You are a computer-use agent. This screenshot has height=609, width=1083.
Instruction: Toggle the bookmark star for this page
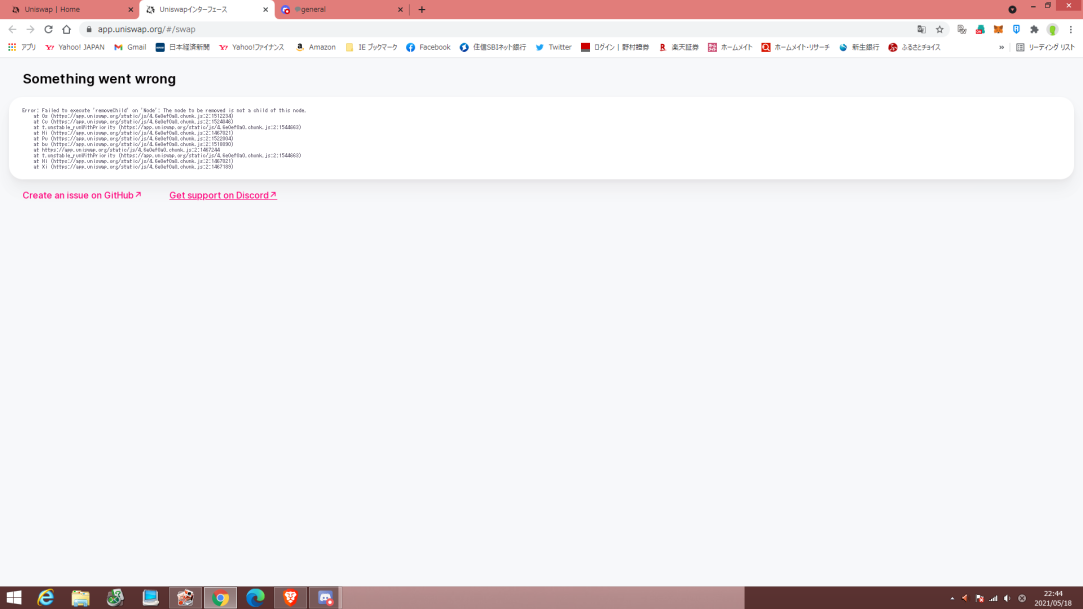coord(940,30)
